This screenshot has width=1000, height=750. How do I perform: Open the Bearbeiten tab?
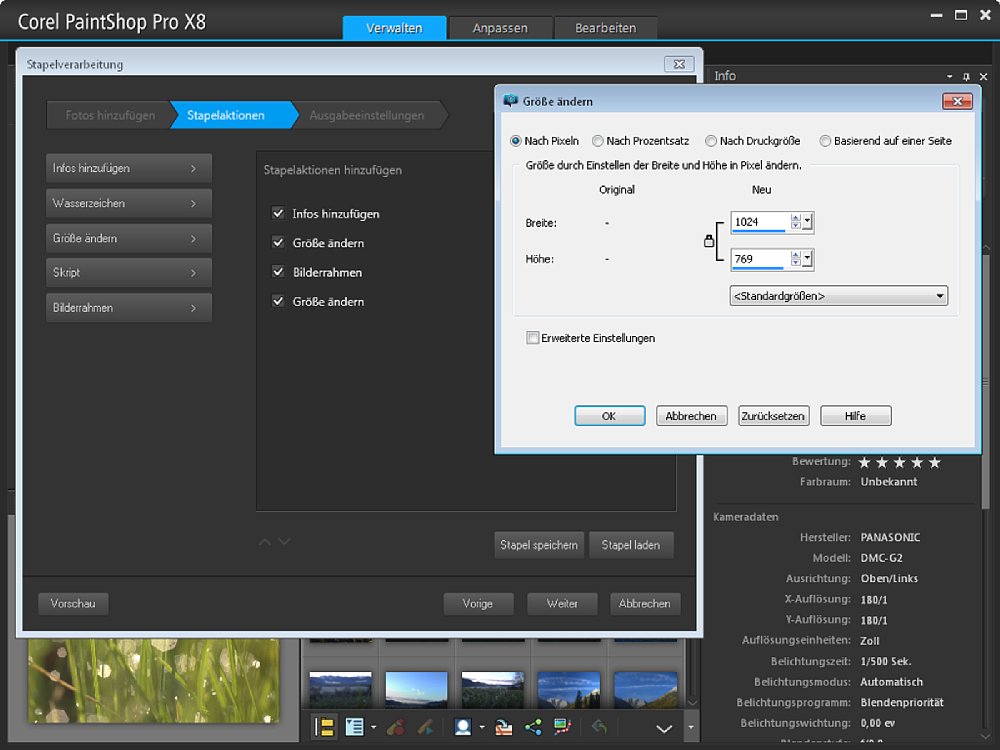(x=605, y=28)
